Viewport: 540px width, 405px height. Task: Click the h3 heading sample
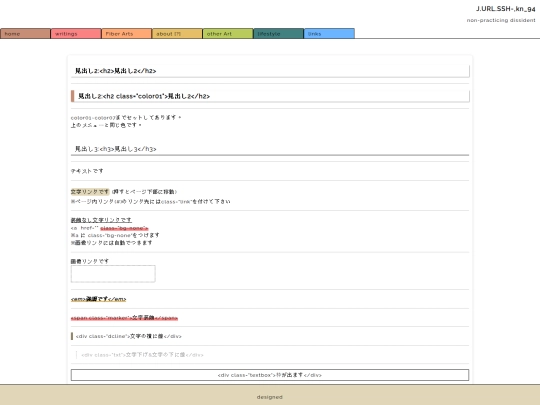[270, 149]
